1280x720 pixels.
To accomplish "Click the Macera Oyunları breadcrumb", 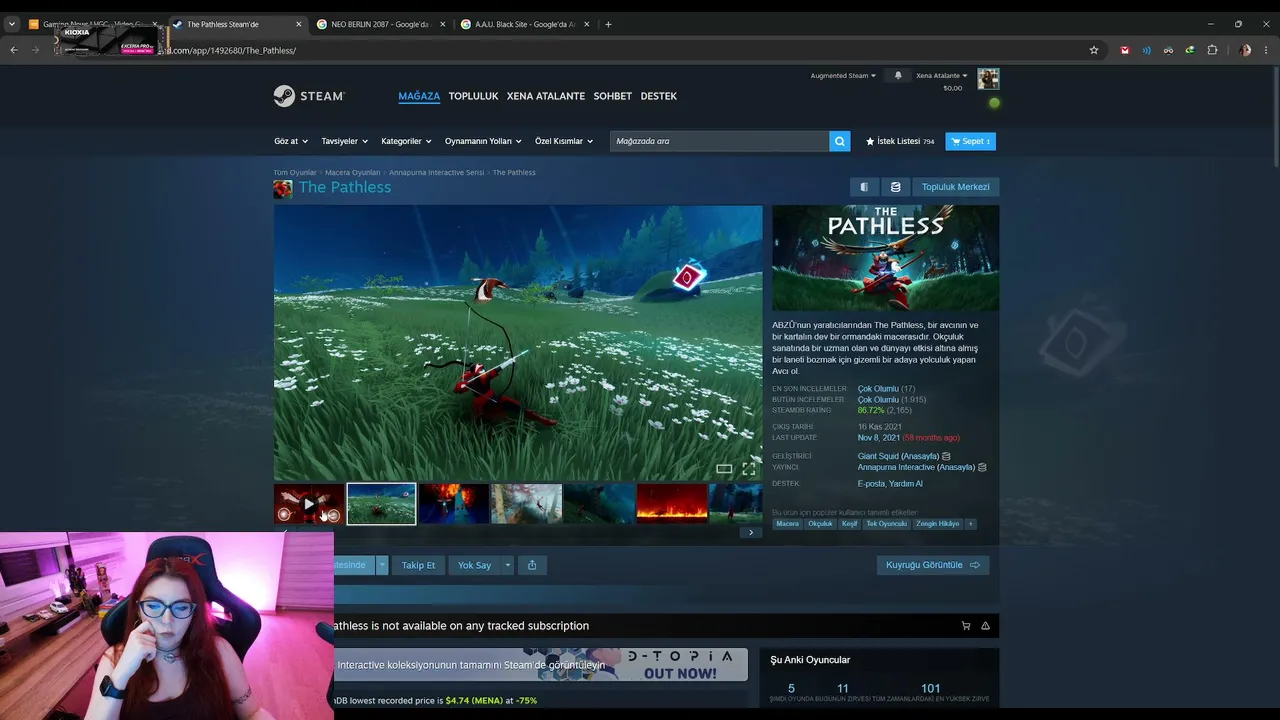I will tap(353, 173).
